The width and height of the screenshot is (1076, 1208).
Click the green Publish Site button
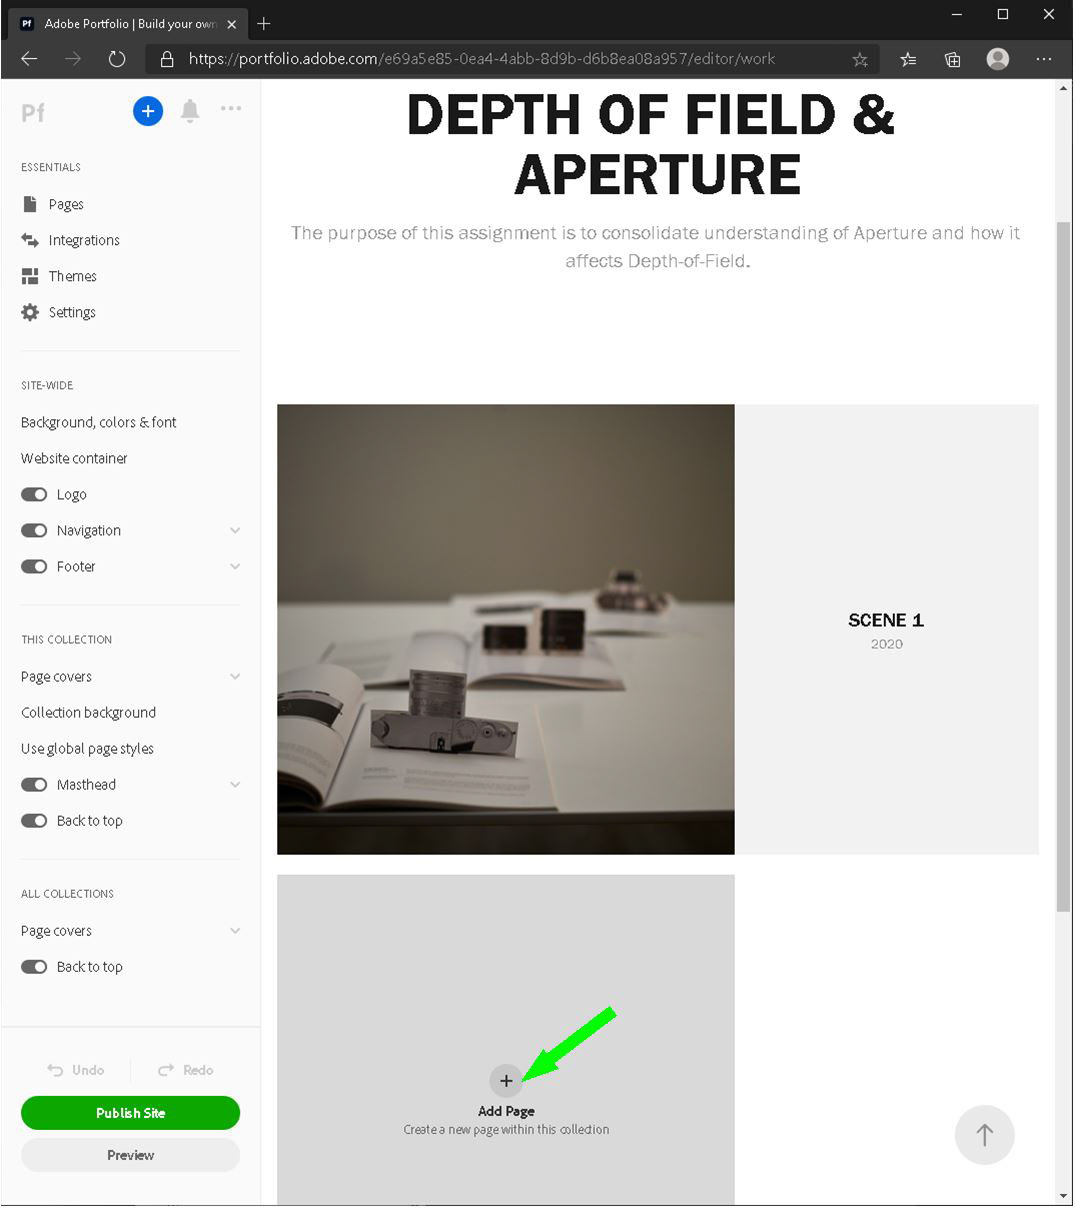(x=130, y=1112)
